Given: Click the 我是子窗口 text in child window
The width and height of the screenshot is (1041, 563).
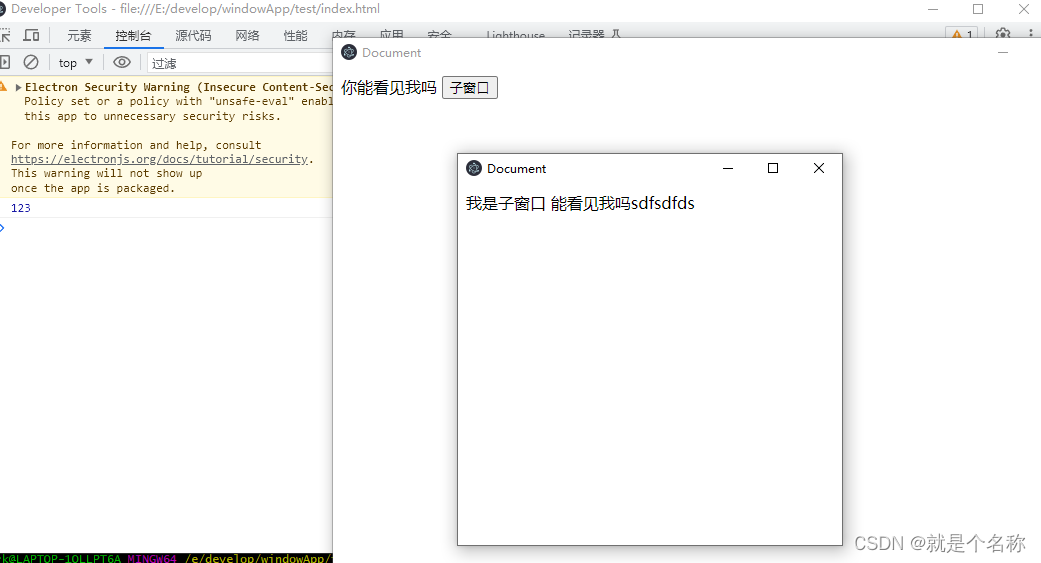Looking at the screenshot, I should [x=505, y=203].
